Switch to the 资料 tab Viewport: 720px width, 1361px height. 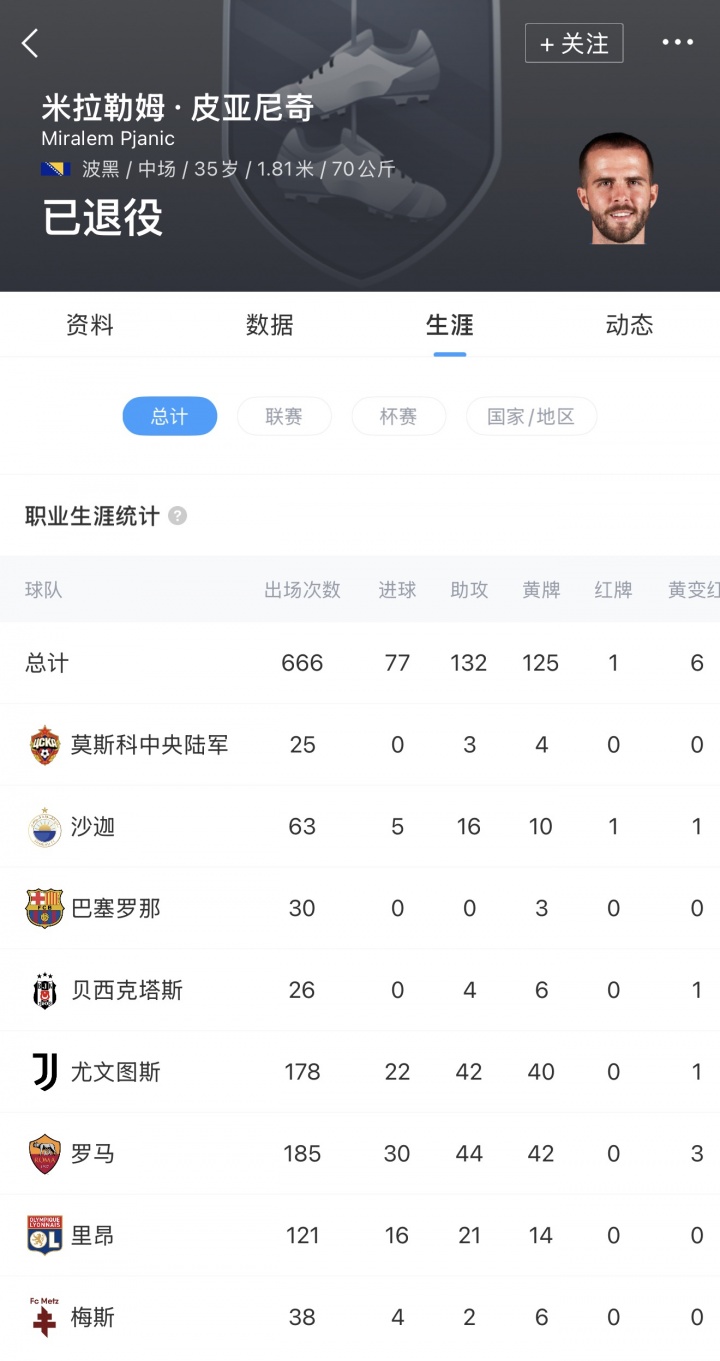[89, 324]
